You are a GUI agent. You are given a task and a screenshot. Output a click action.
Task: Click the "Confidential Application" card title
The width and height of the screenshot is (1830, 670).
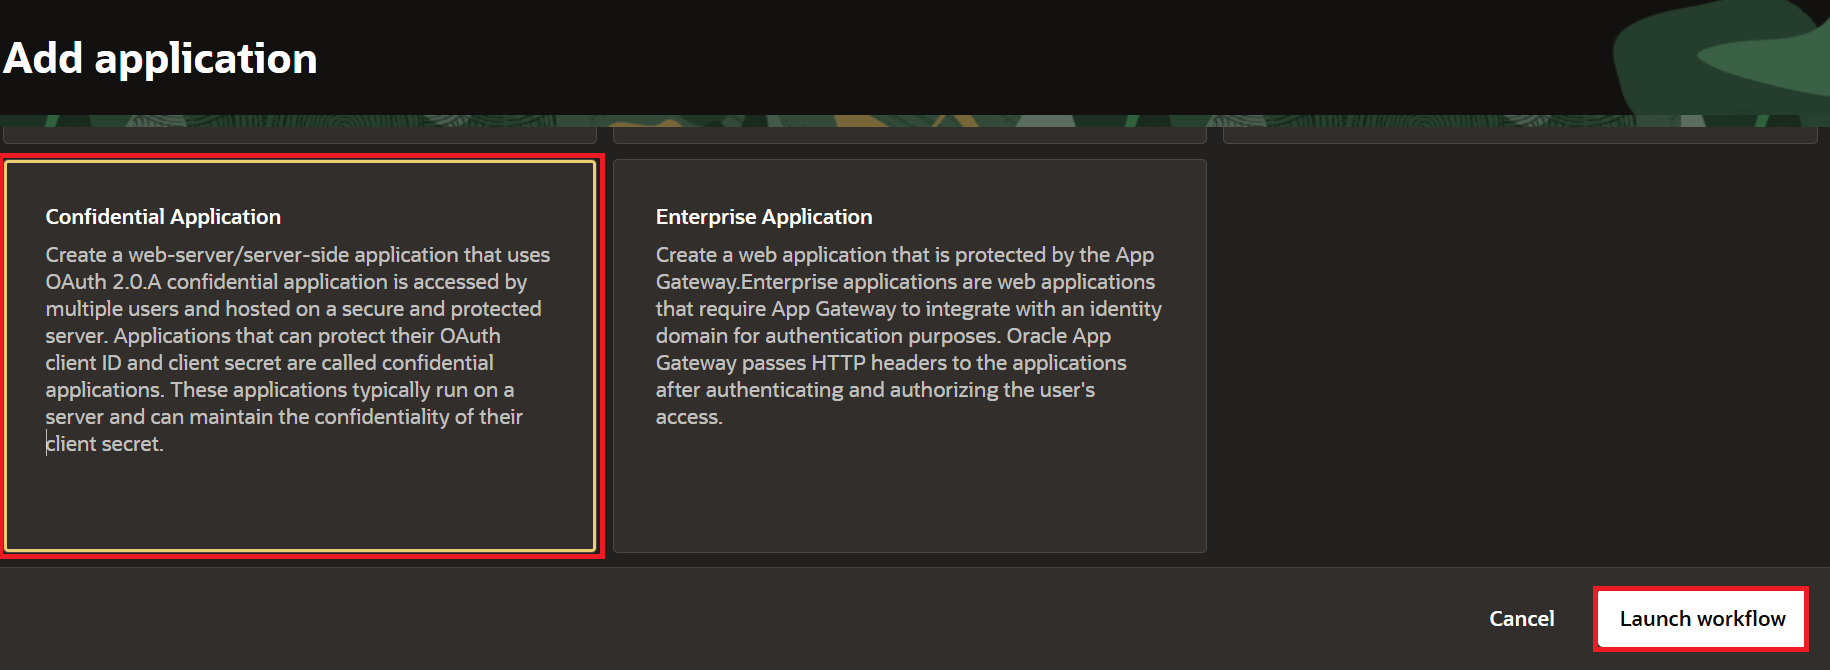[x=163, y=217]
